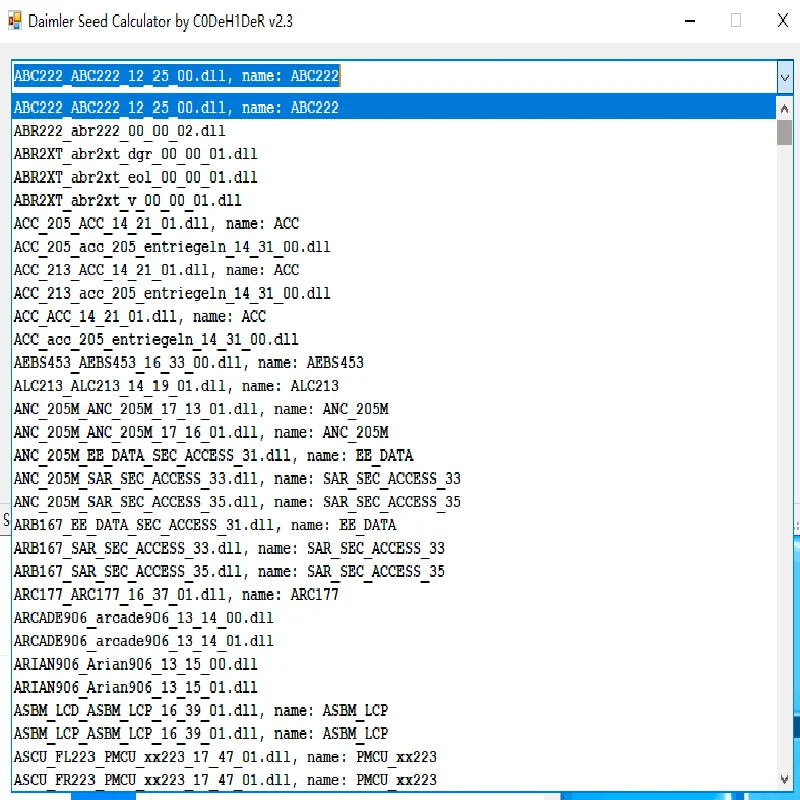The width and height of the screenshot is (800, 800).
Task: Open the DLL selection combo box arrow
Action: click(x=785, y=77)
